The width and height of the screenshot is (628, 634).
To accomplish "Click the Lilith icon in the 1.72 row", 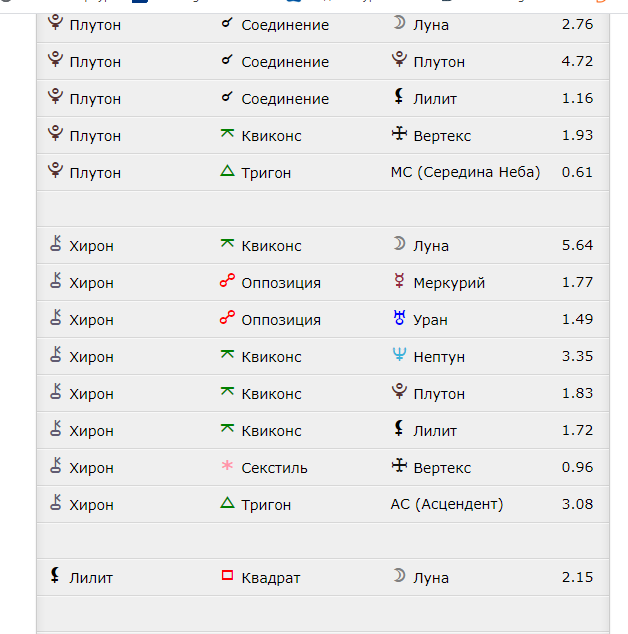I will 399,428.
